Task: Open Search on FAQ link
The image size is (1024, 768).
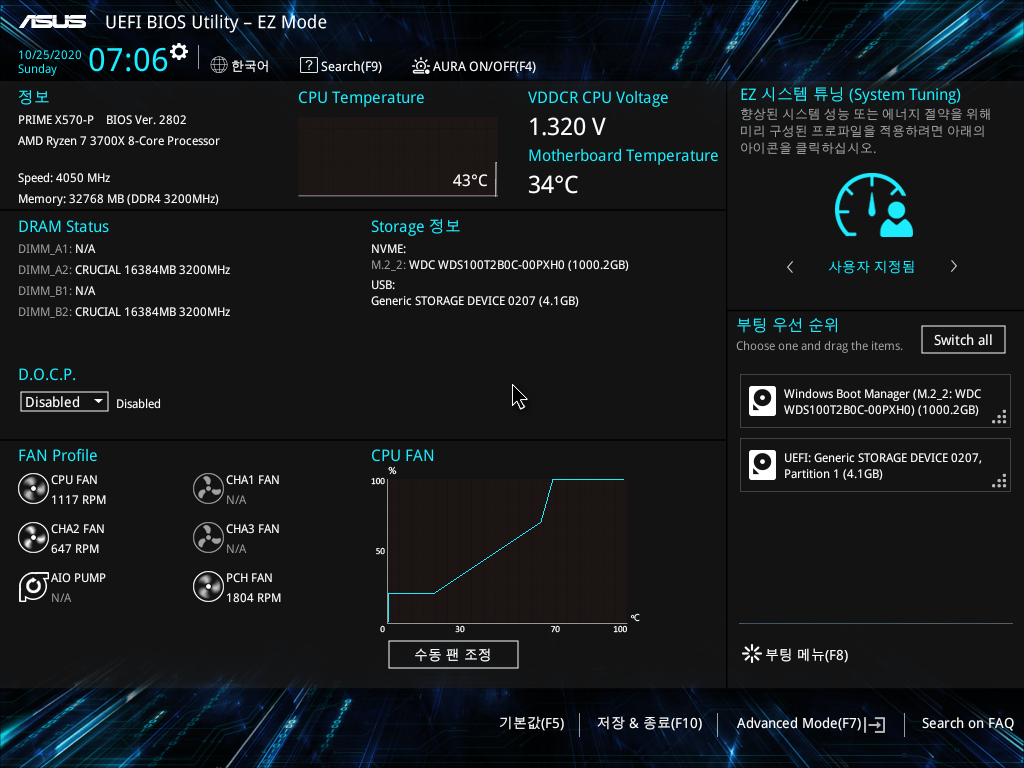Action: click(967, 723)
